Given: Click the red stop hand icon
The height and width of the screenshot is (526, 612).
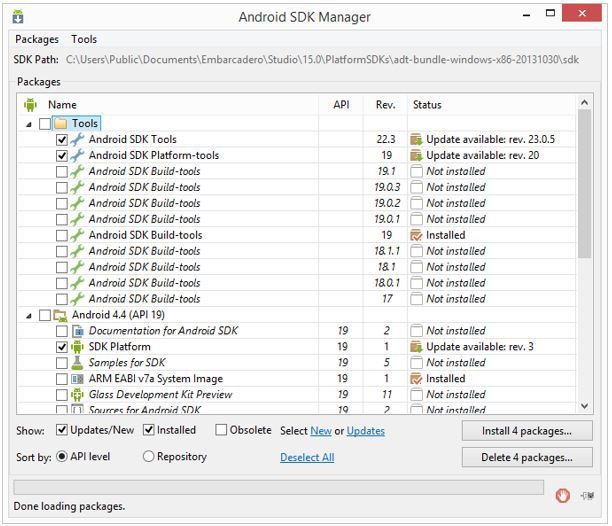Looking at the screenshot, I should (562, 496).
